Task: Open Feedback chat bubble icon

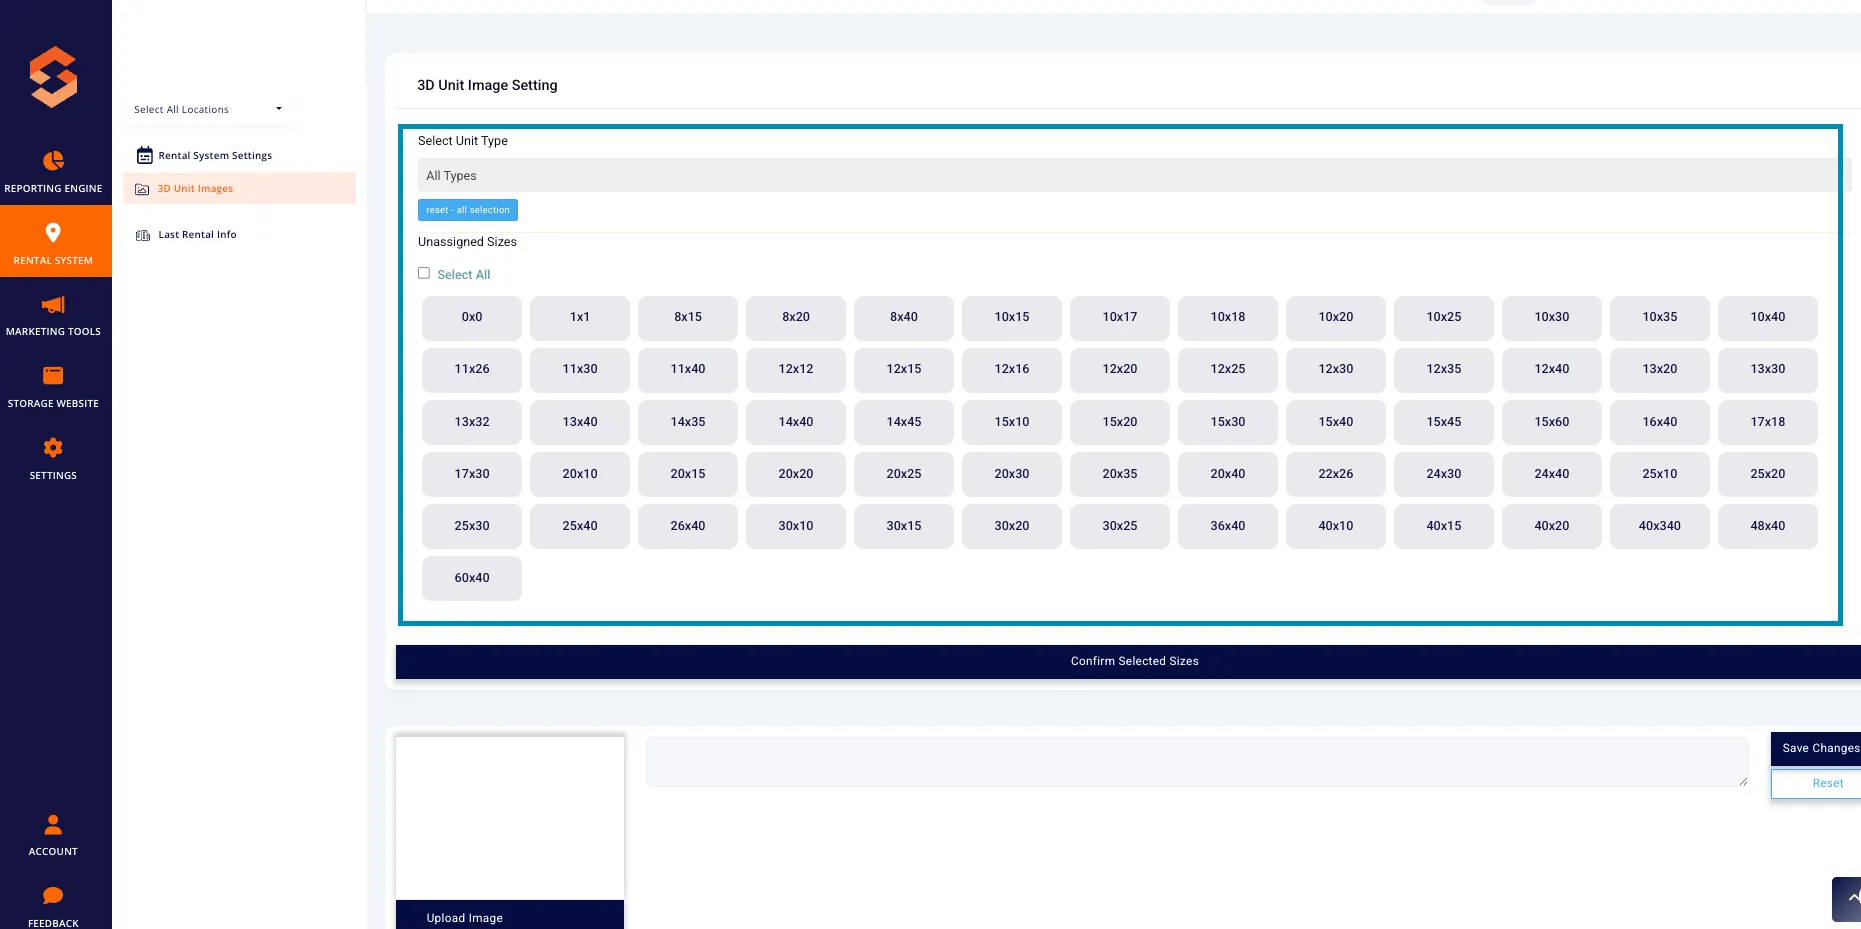Action: click(53, 896)
